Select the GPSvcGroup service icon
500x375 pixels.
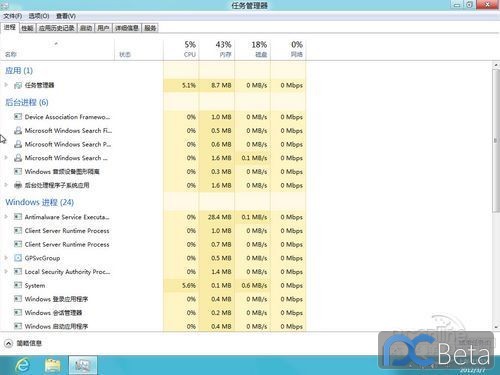(18, 258)
